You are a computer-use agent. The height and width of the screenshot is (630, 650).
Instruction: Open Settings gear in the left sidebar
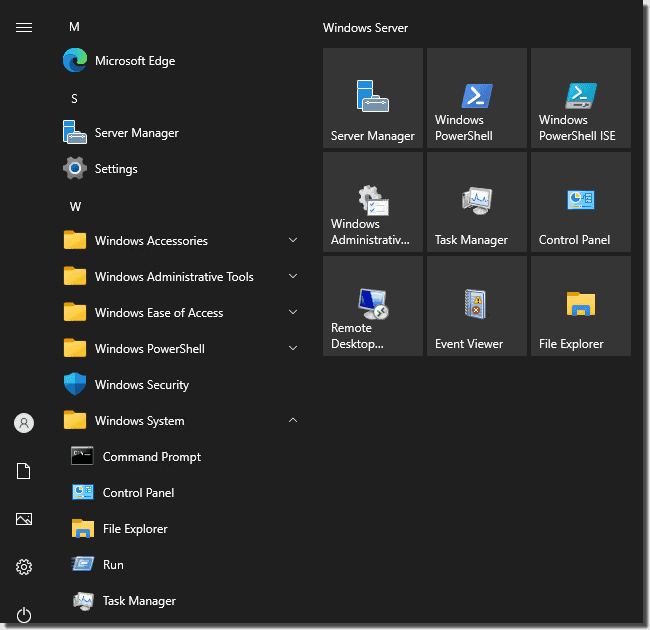24,567
